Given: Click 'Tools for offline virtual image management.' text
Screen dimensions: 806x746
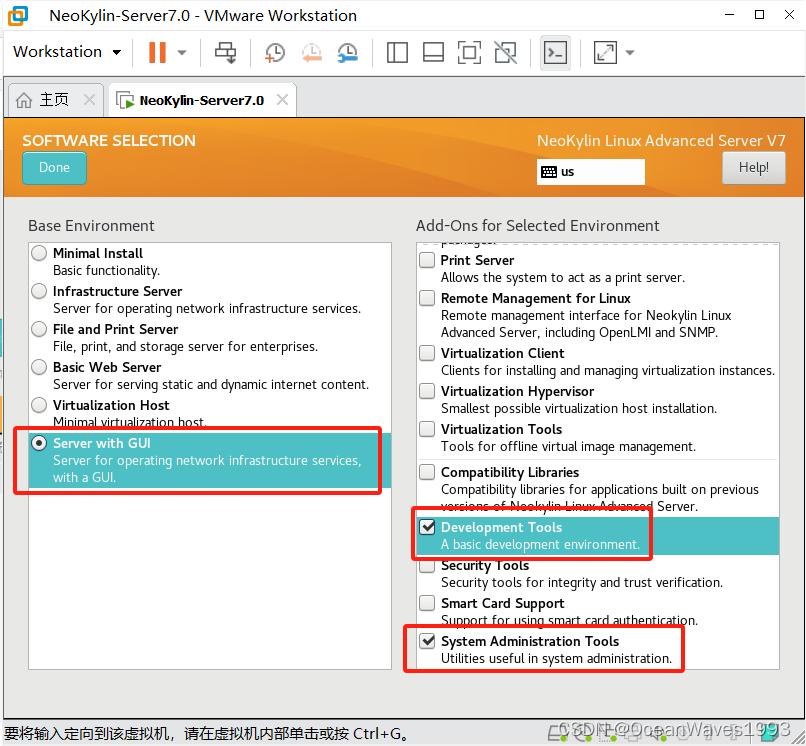Looking at the screenshot, I should point(568,446).
